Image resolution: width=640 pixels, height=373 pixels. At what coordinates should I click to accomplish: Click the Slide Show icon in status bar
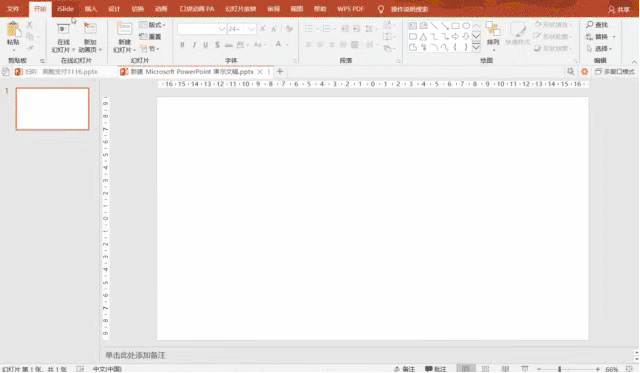coord(524,369)
